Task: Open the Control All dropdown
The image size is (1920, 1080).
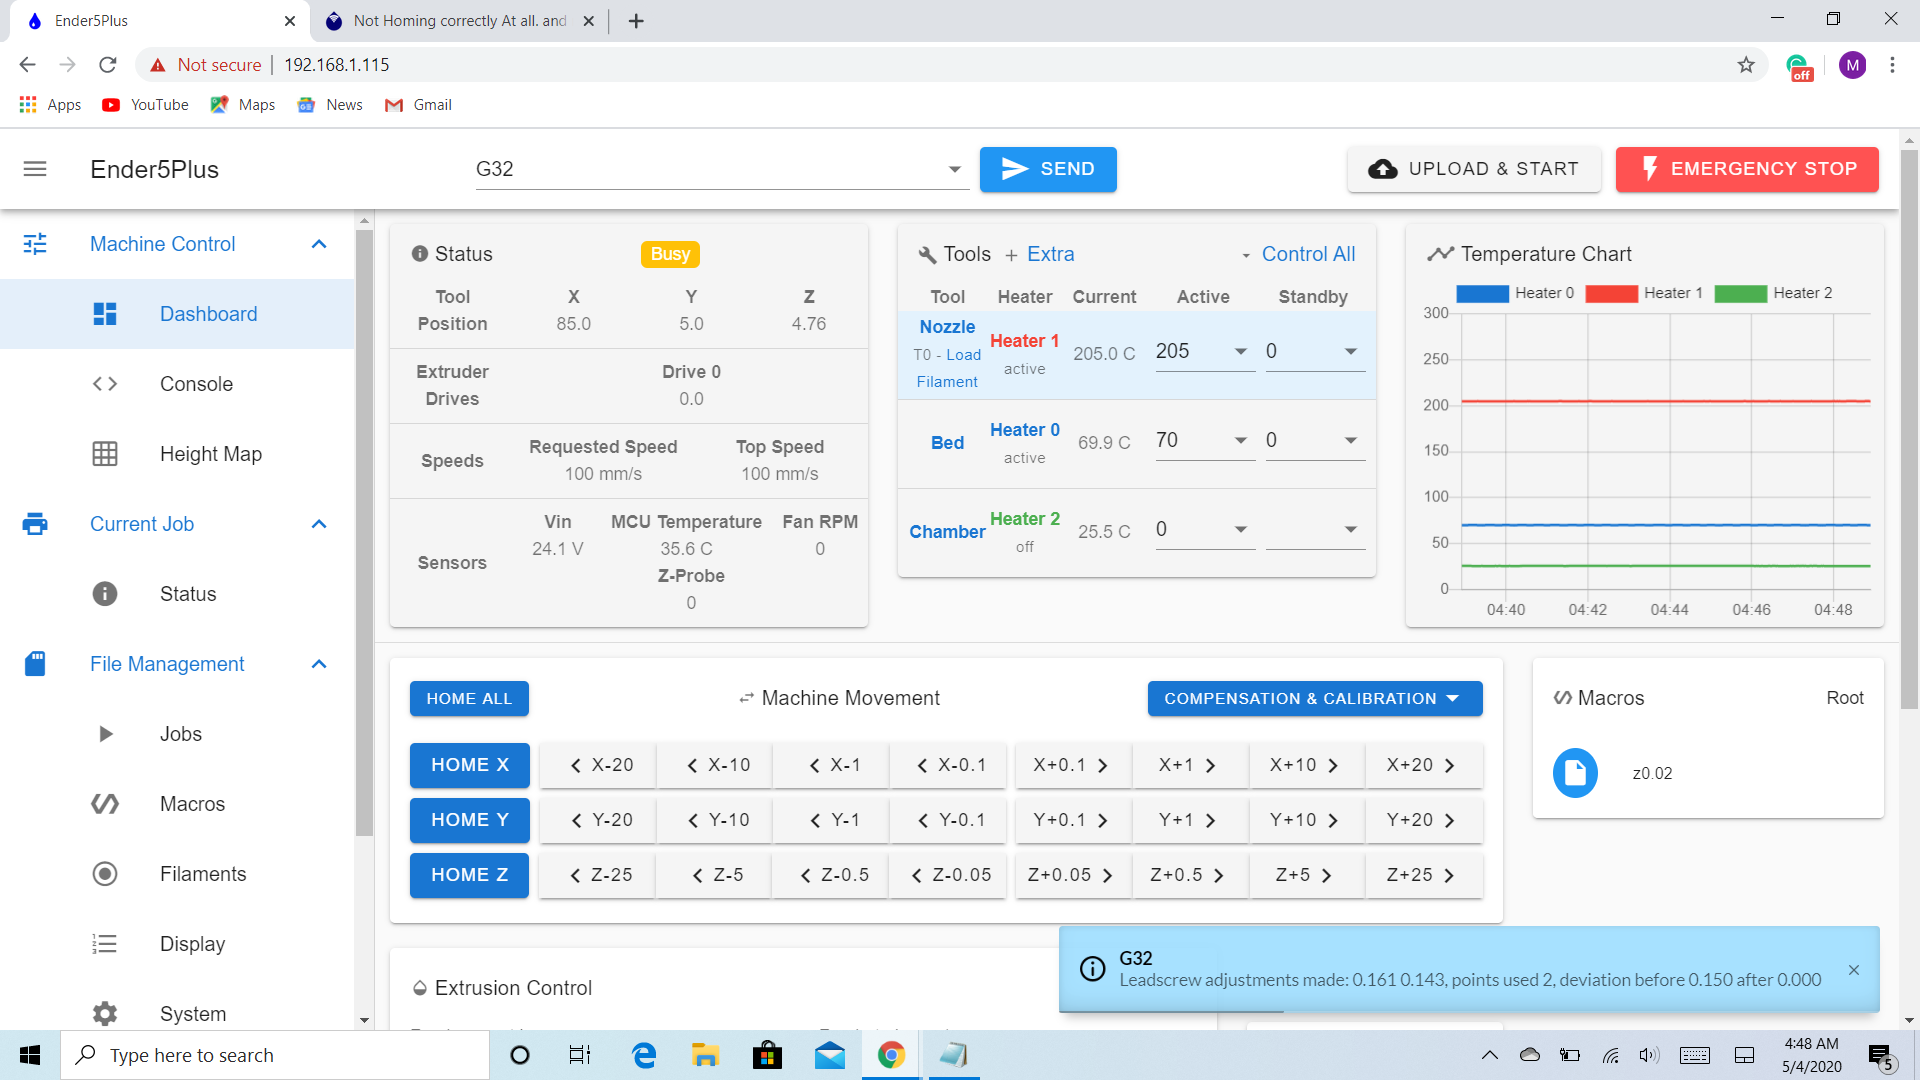Action: coord(1299,254)
